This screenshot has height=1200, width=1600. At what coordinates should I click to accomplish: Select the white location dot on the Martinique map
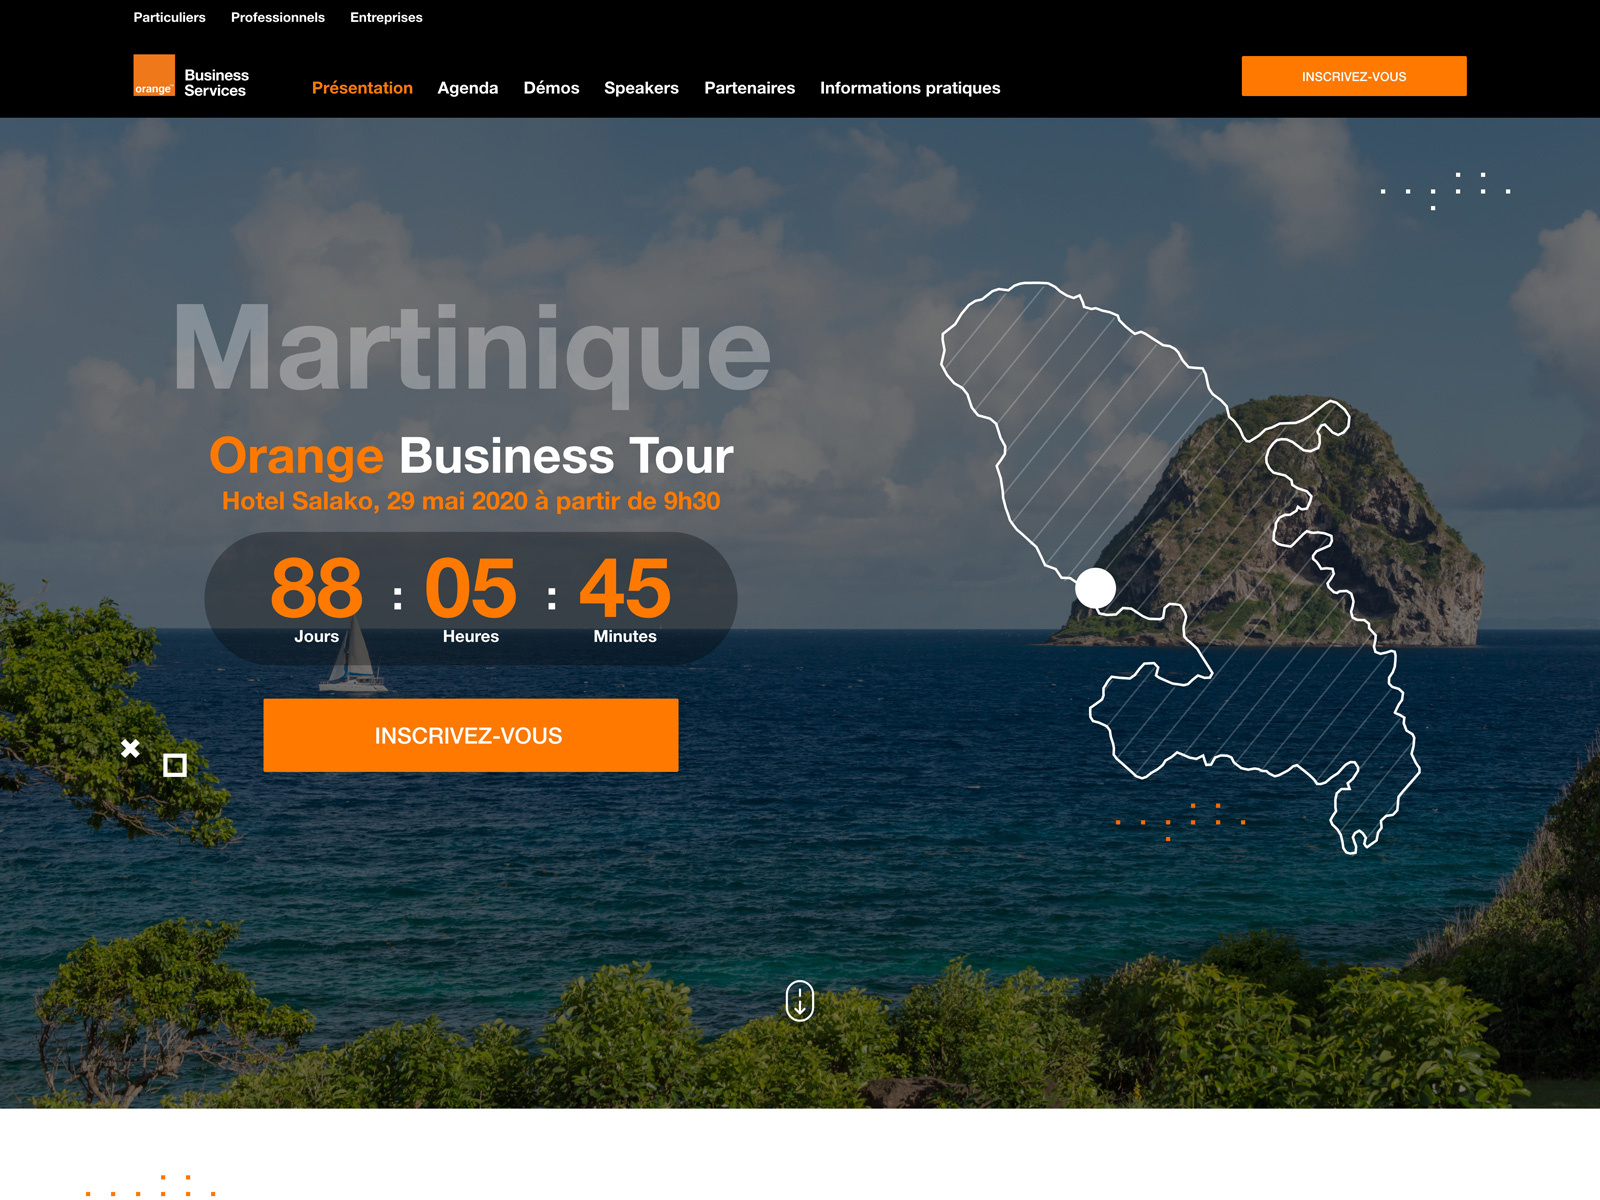pos(1097,589)
